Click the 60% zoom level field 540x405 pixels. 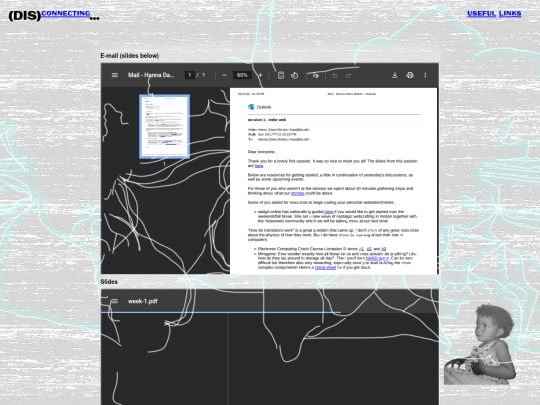[242, 75]
